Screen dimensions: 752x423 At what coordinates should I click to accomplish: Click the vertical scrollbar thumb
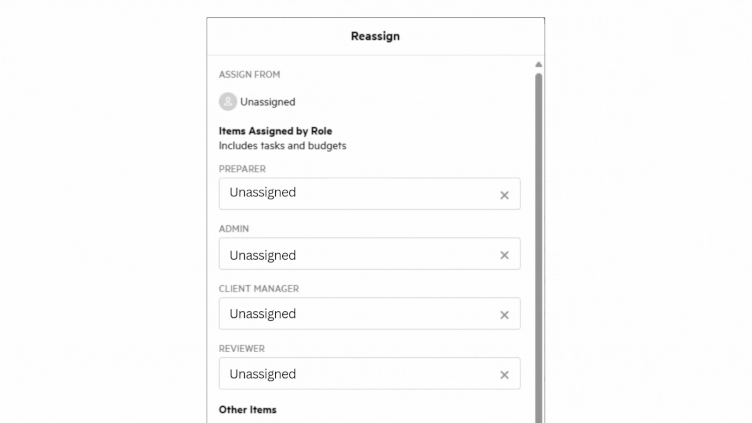pyautogui.click(x=539, y=240)
